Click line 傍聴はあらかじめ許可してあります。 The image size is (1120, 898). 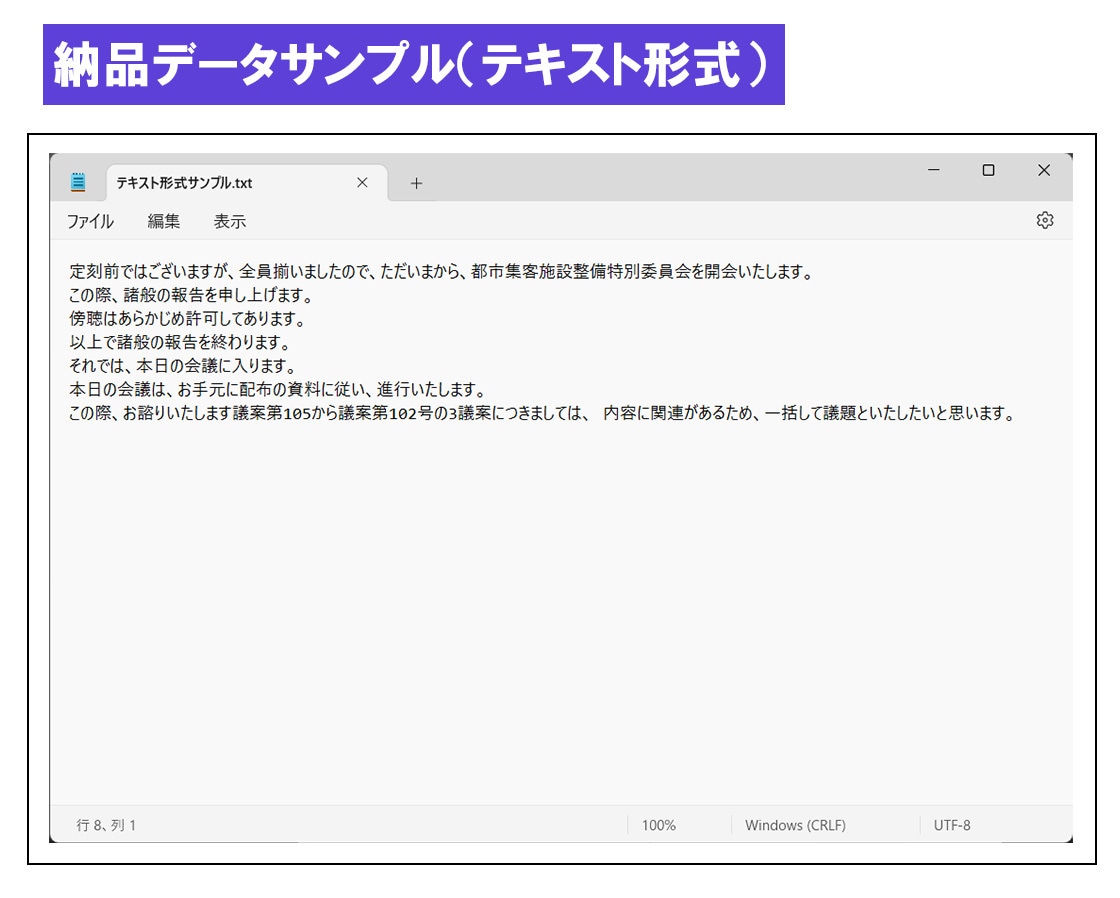187,319
